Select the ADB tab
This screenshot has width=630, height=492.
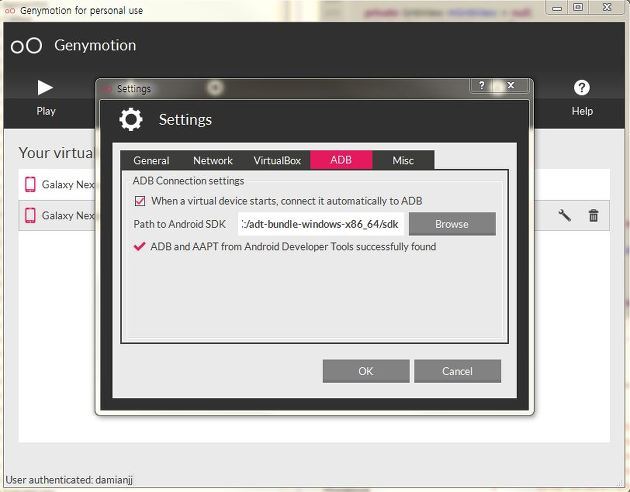(341, 160)
